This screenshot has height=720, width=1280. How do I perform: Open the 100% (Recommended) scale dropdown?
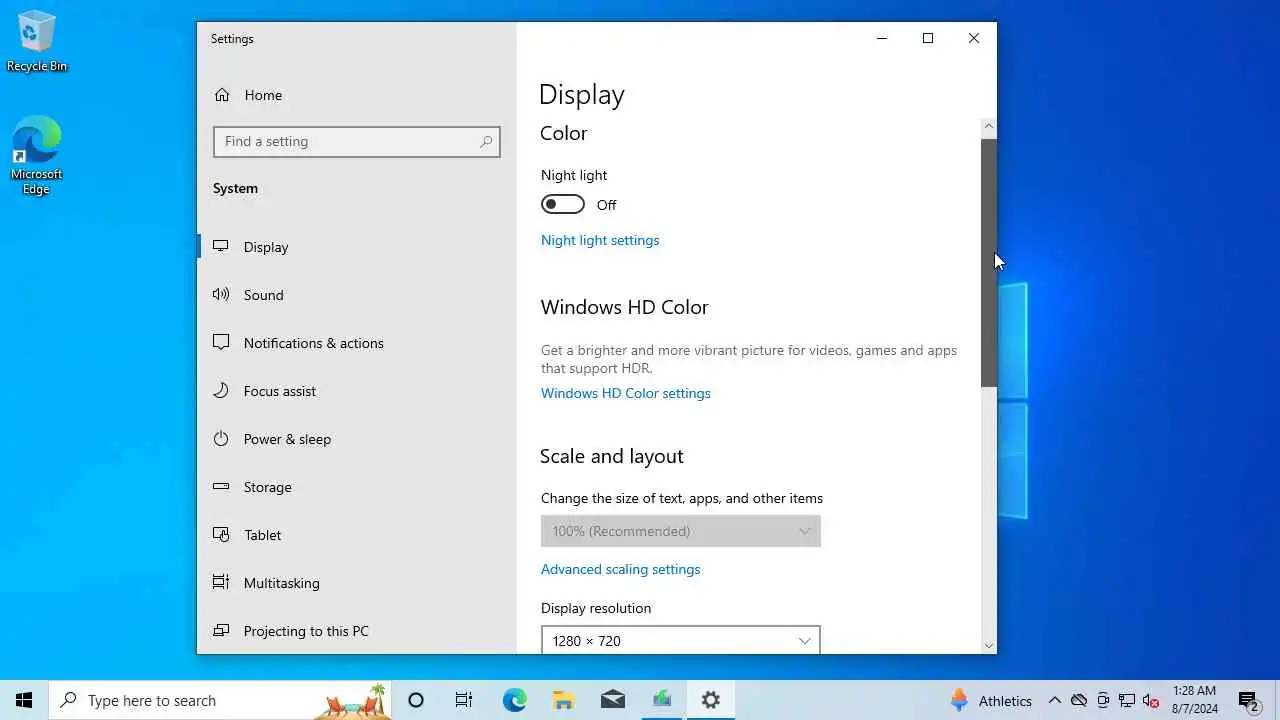pos(680,531)
